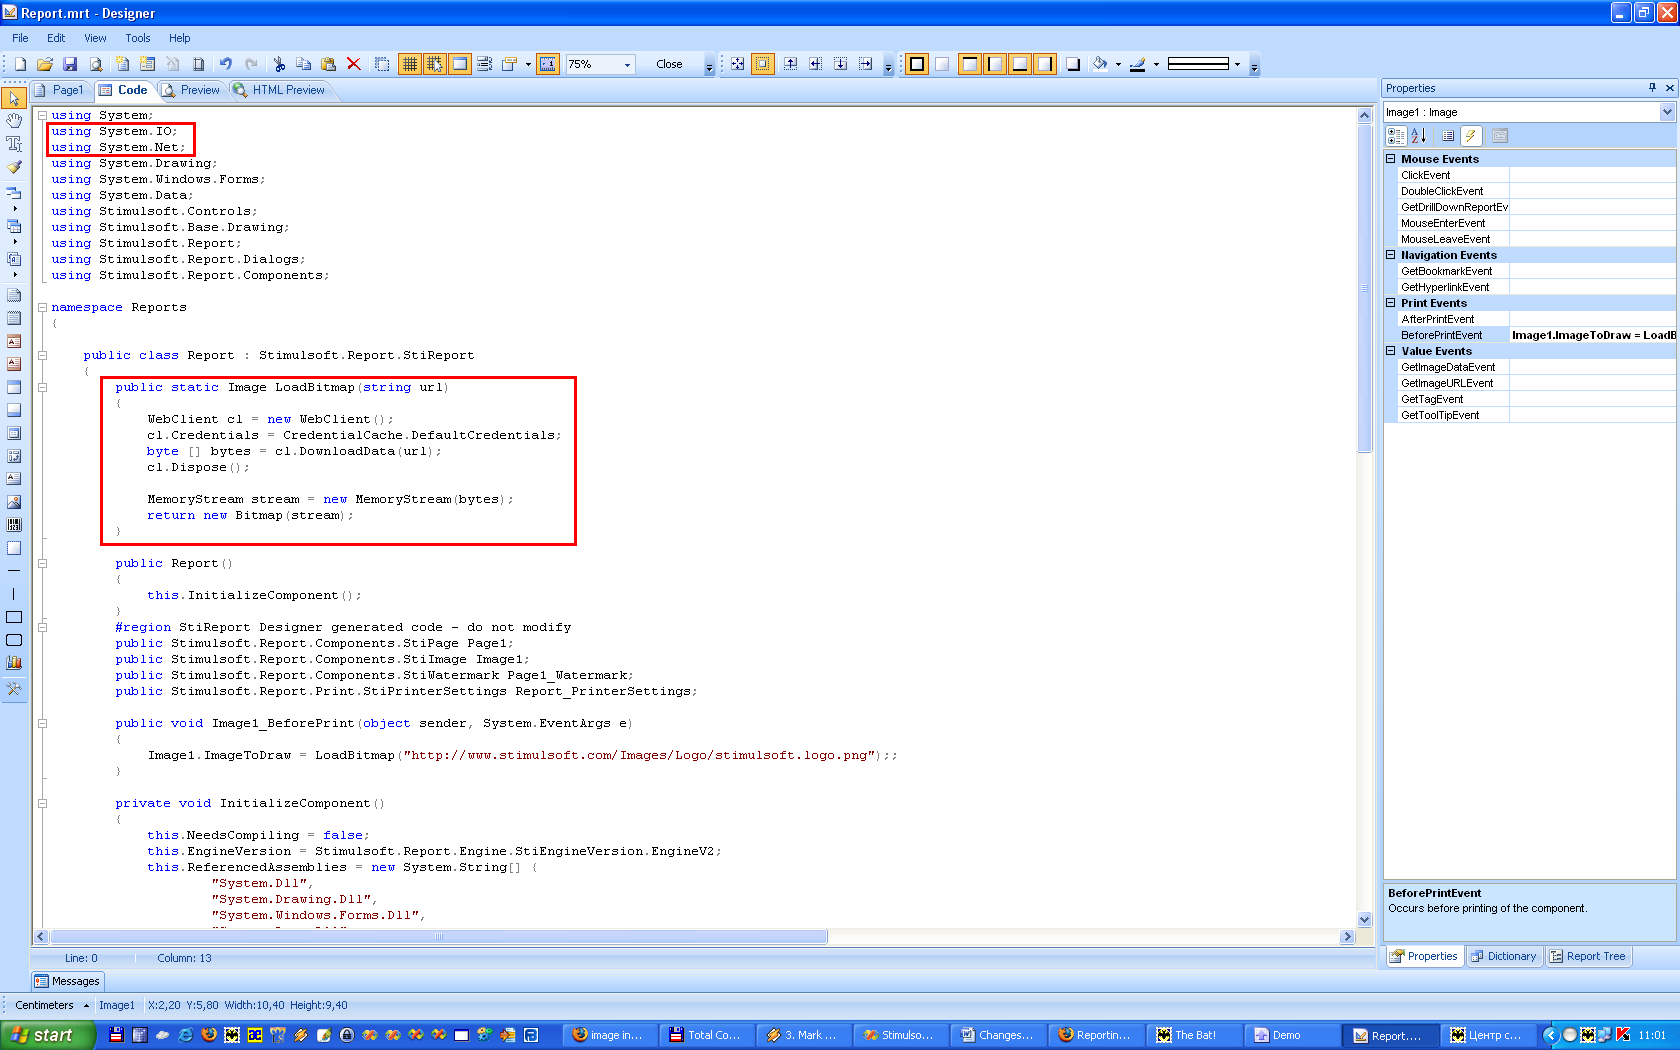Image resolution: width=1680 pixels, height=1050 pixels.
Task: Open the Edit menu
Action: (x=56, y=38)
